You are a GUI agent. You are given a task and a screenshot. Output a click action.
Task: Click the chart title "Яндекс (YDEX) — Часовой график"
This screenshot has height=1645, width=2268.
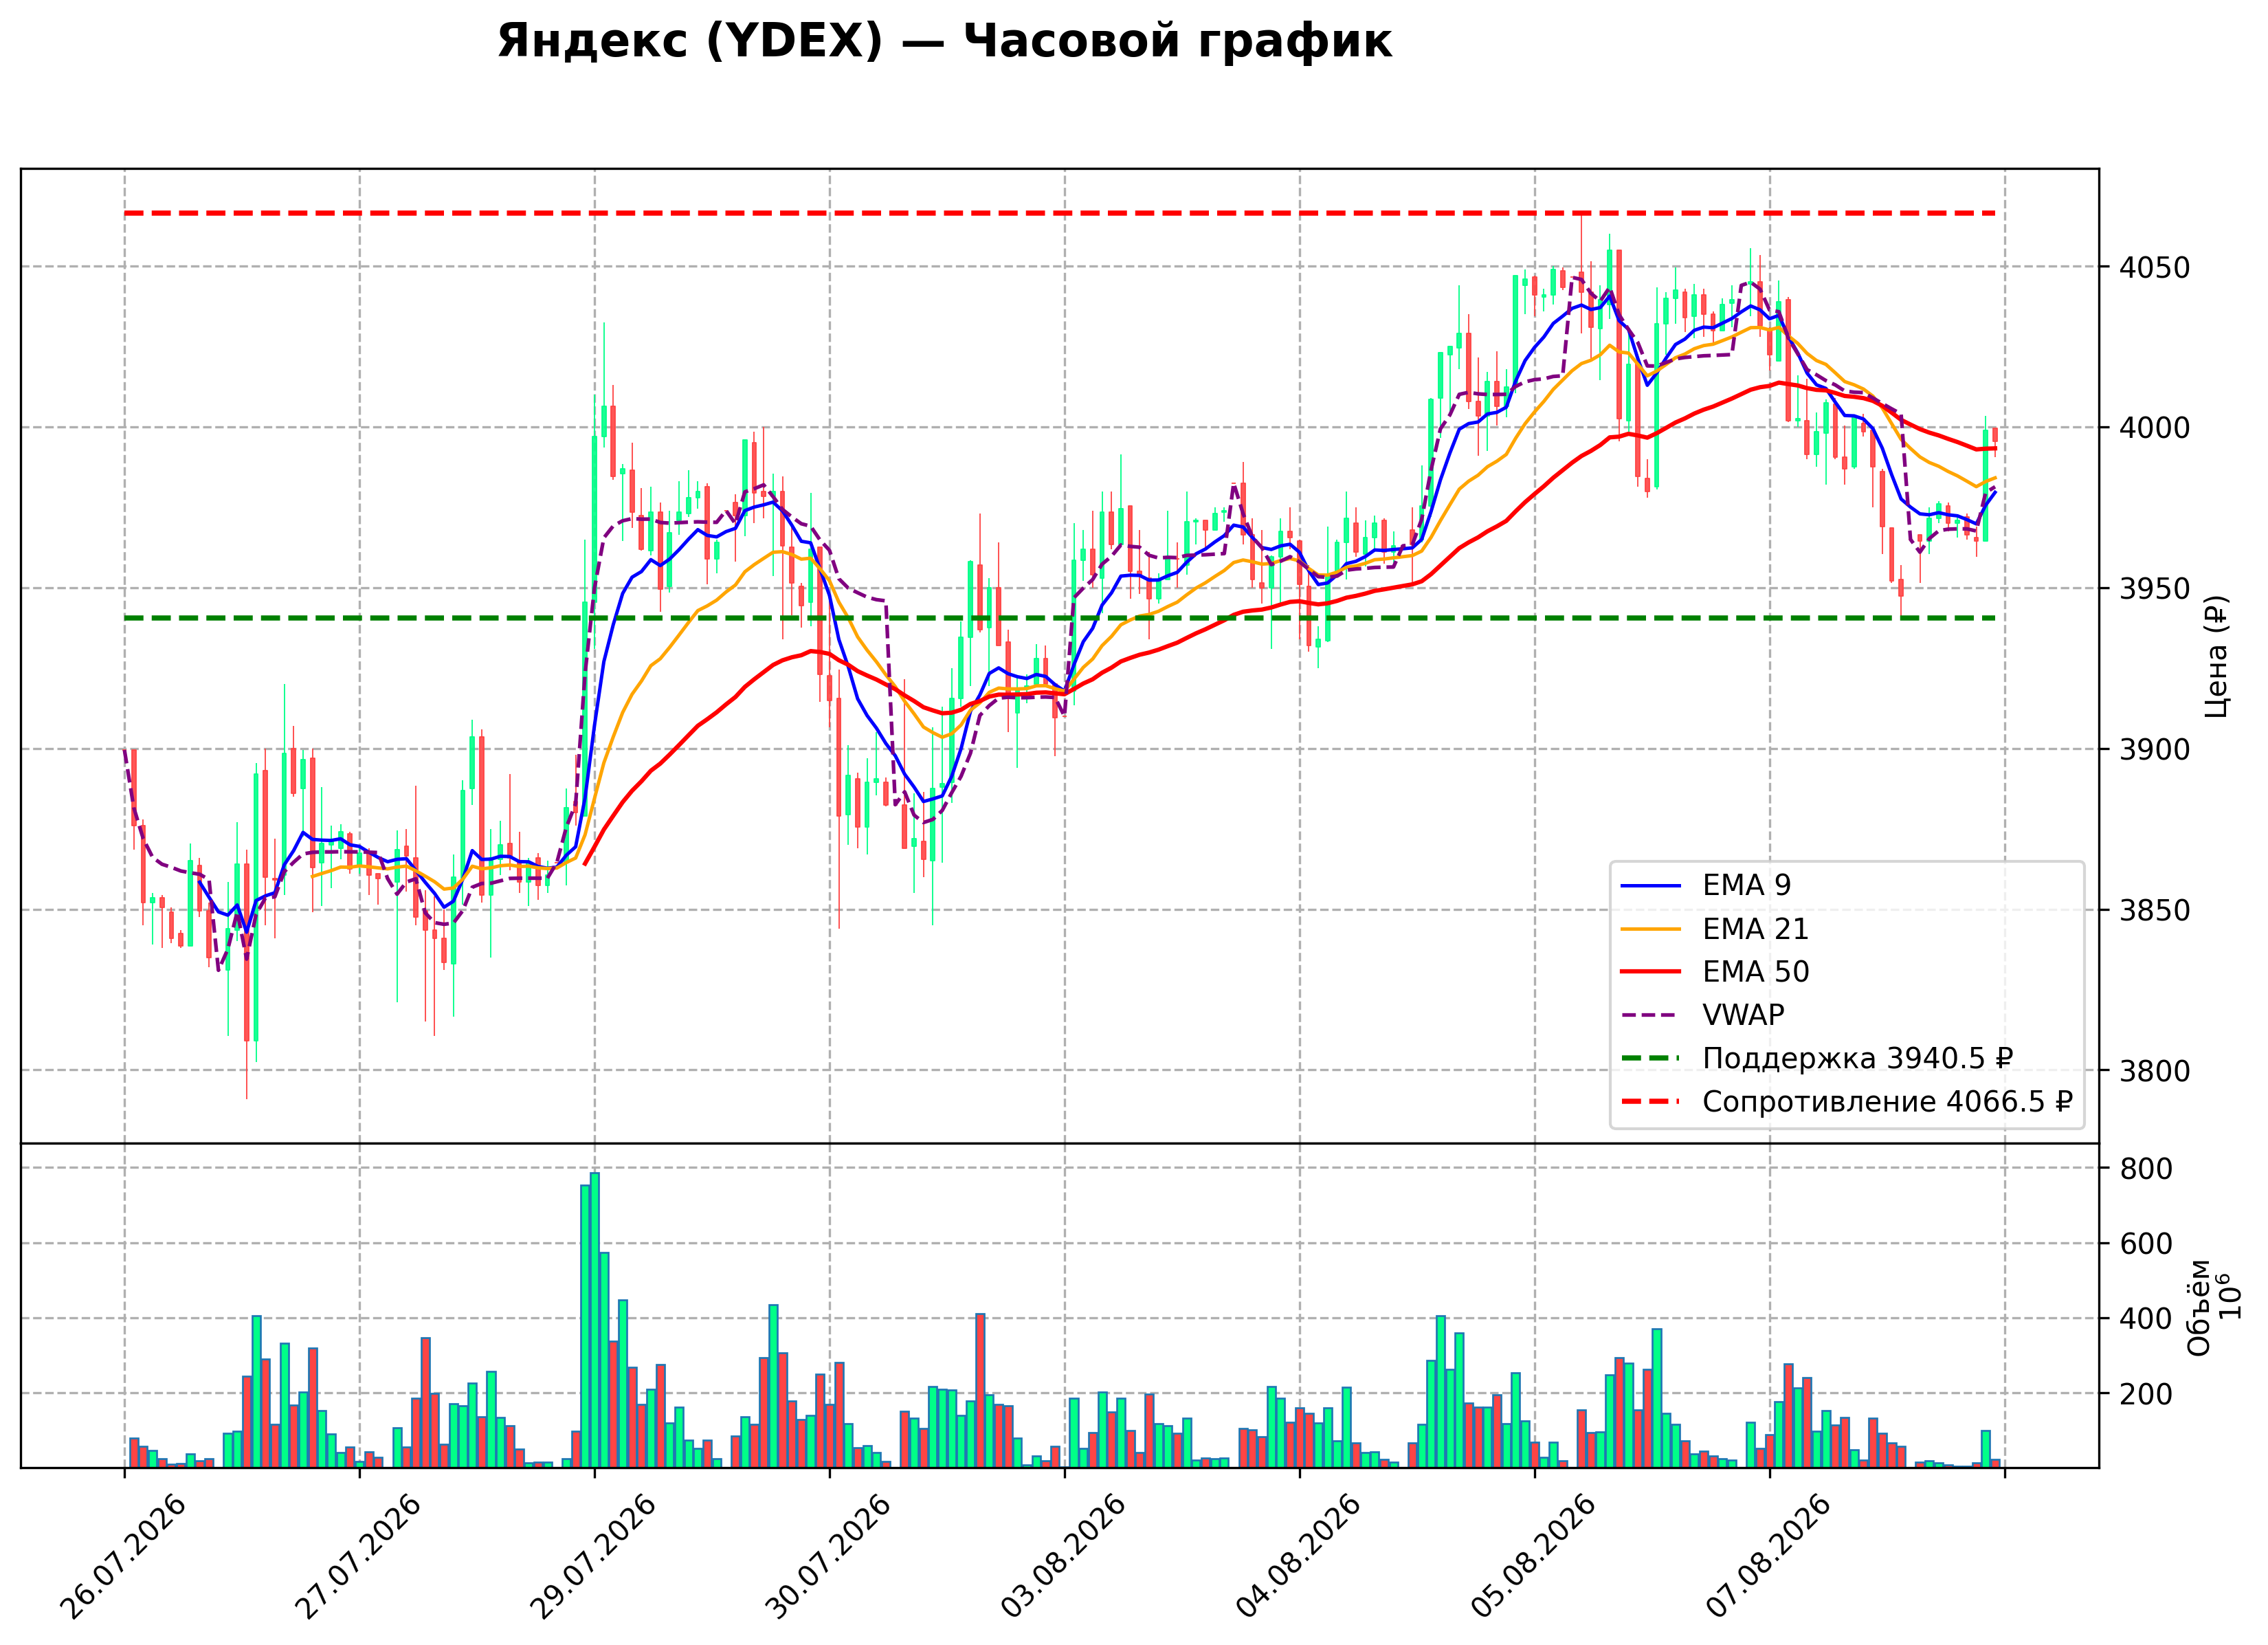pos(944,42)
